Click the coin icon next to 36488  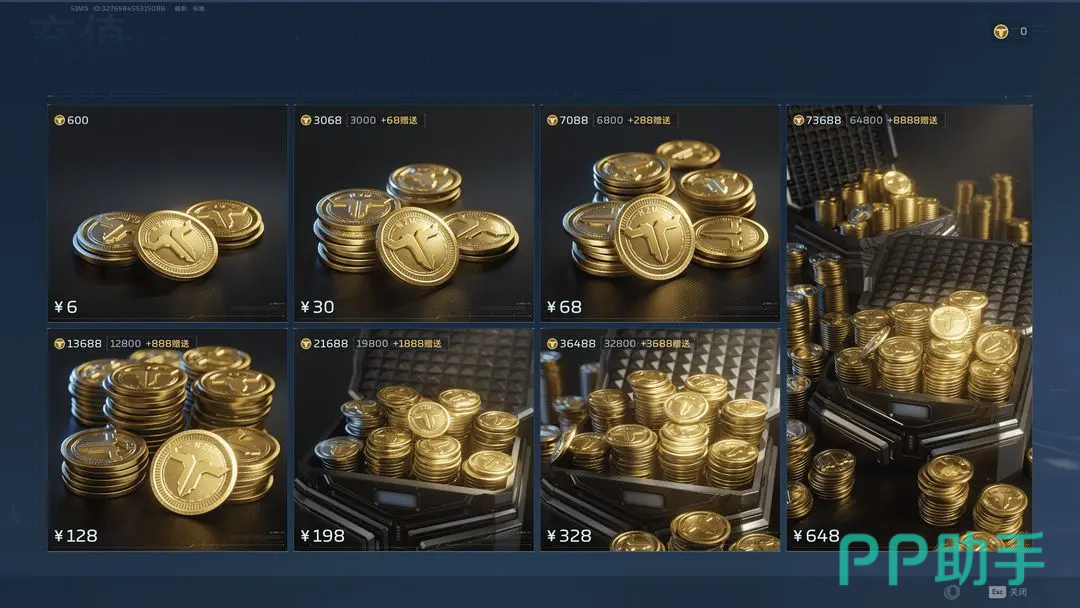point(552,344)
